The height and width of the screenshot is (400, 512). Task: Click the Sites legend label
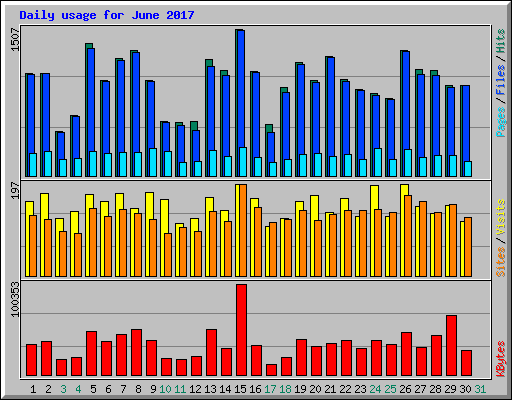tap(501, 262)
